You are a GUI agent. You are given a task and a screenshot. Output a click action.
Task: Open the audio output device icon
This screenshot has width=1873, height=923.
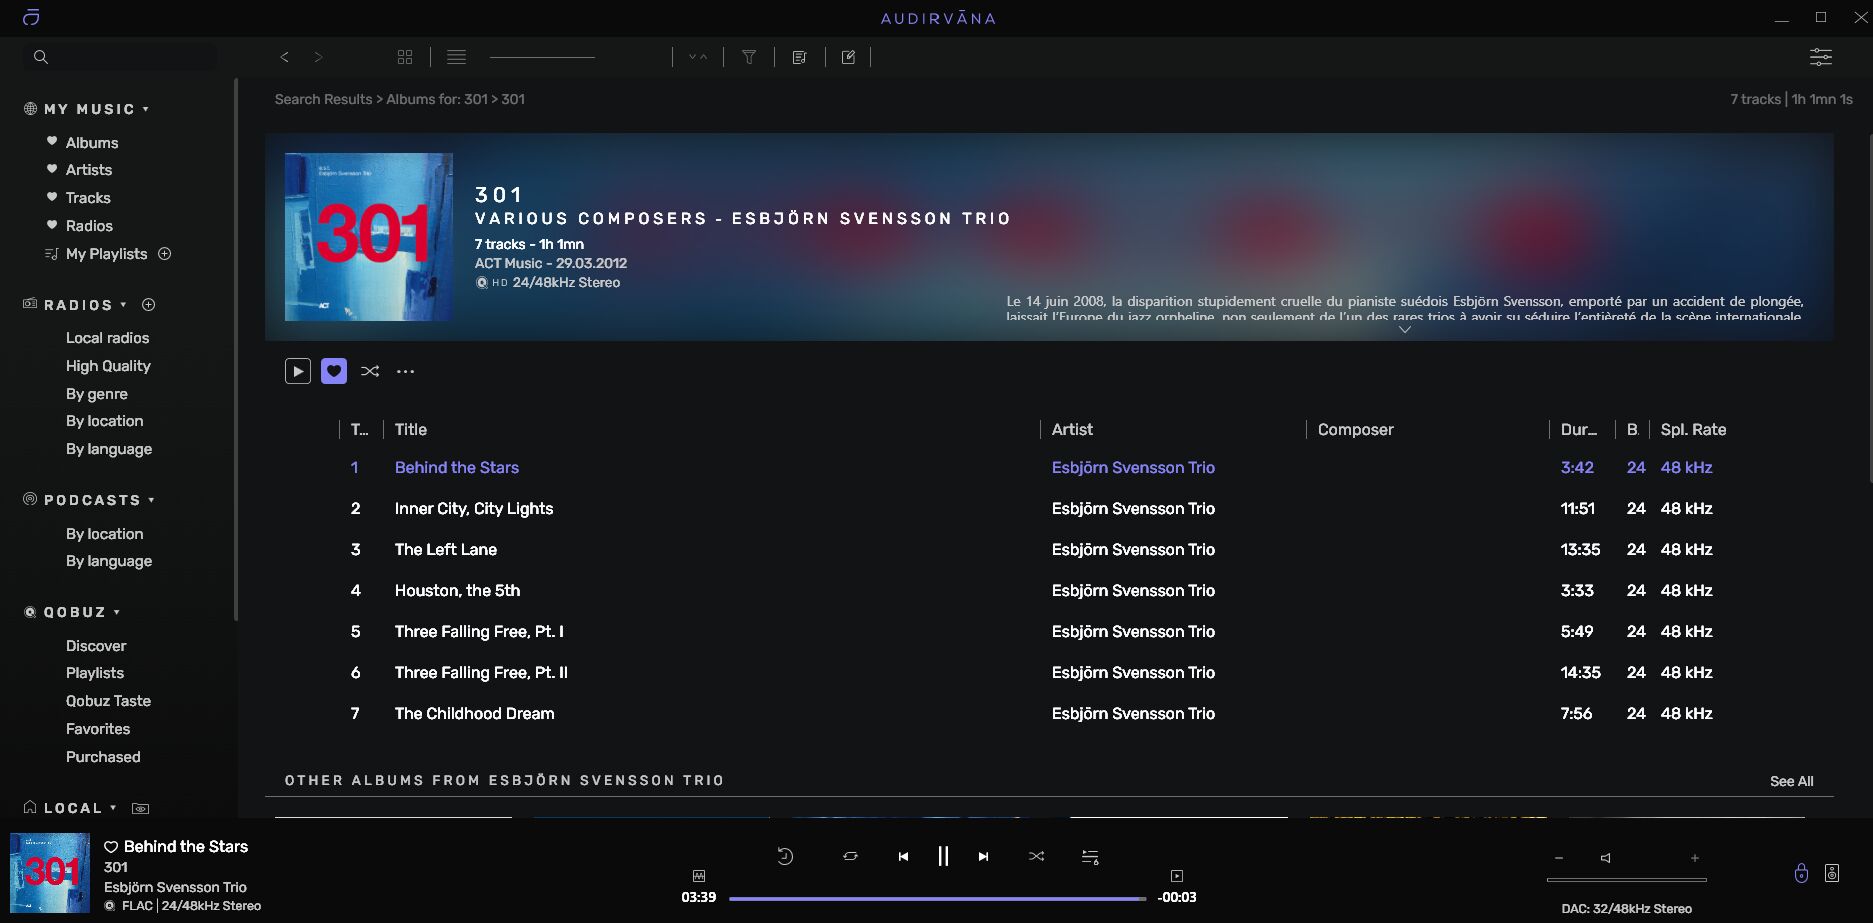pos(1832,873)
